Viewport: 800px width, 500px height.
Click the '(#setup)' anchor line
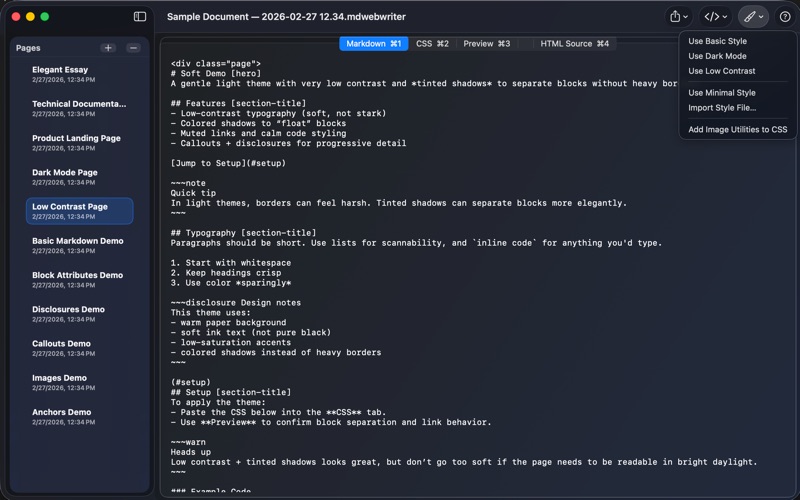pos(191,382)
